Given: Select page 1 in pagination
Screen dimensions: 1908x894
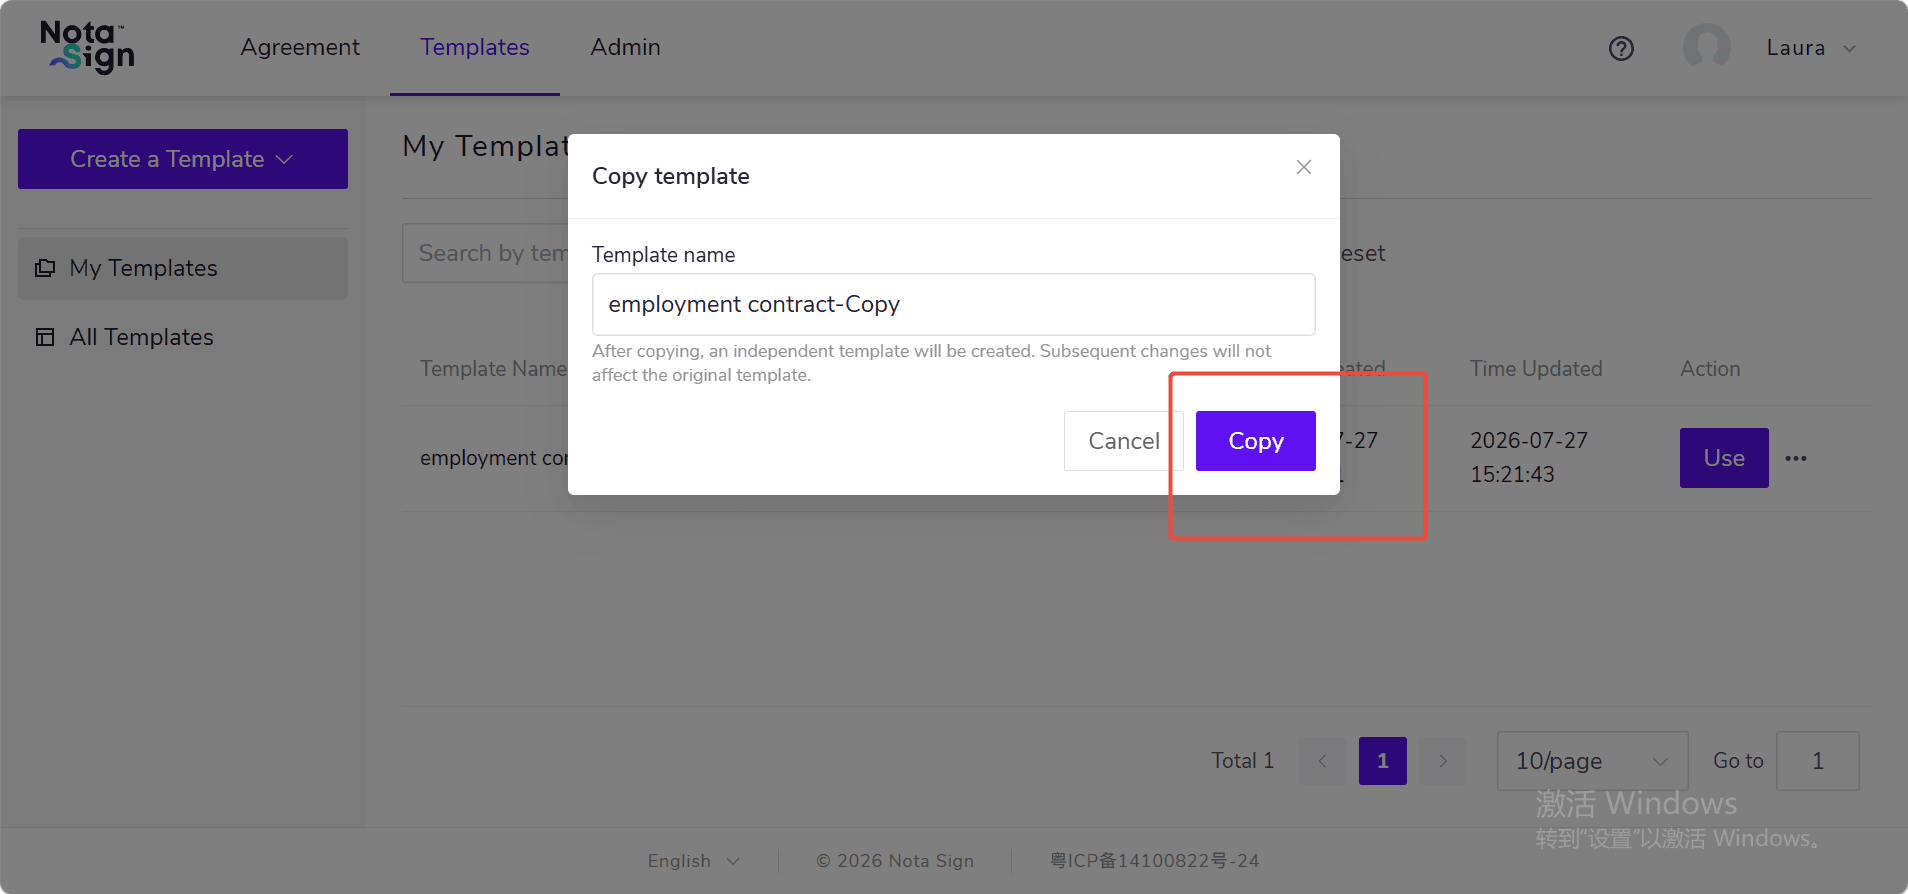Looking at the screenshot, I should (x=1383, y=761).
